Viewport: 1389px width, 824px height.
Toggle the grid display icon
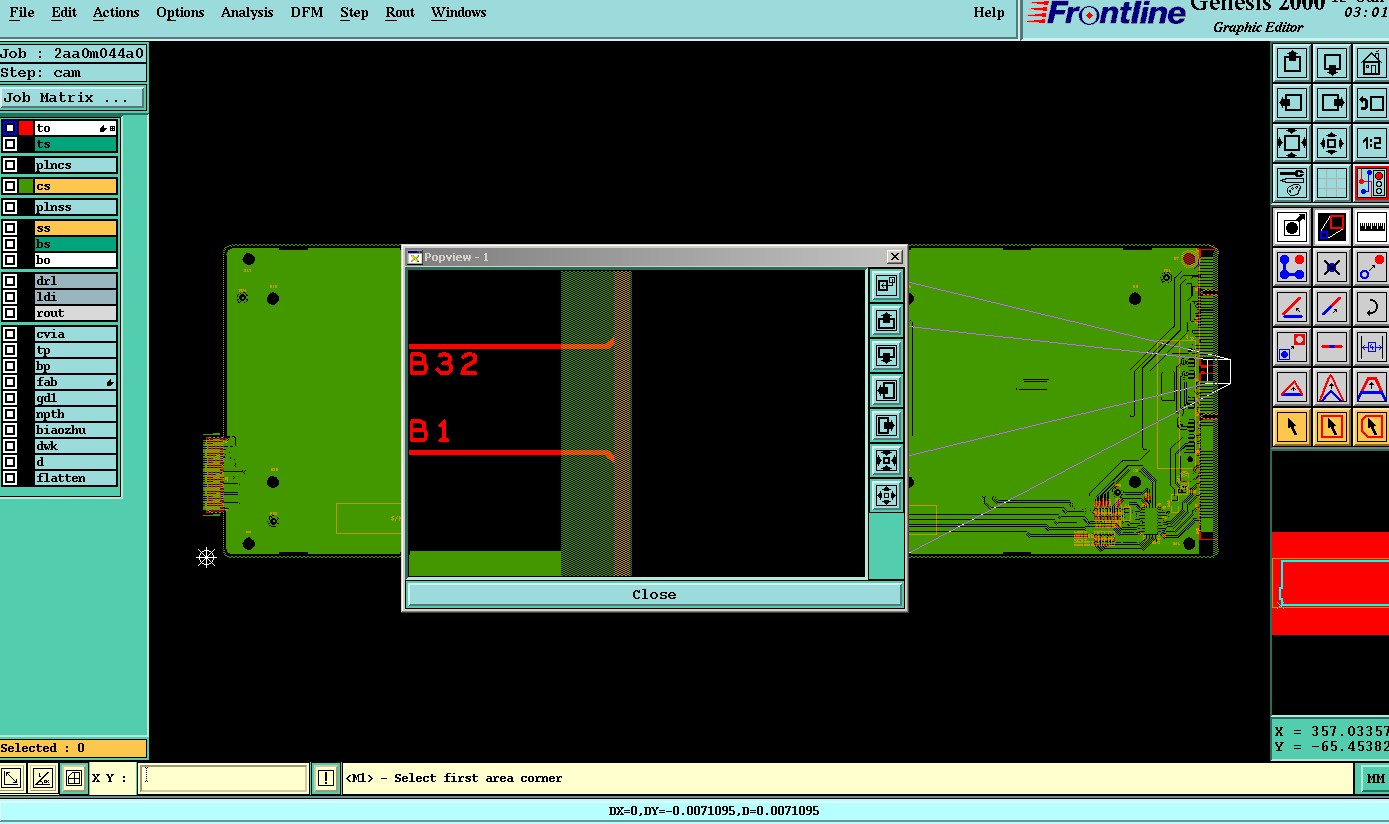click(1332, 183)
